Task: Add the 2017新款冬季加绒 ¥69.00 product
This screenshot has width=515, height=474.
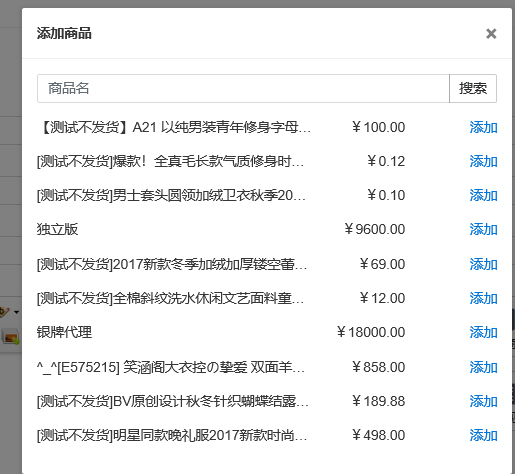Action: pos(483,264)
